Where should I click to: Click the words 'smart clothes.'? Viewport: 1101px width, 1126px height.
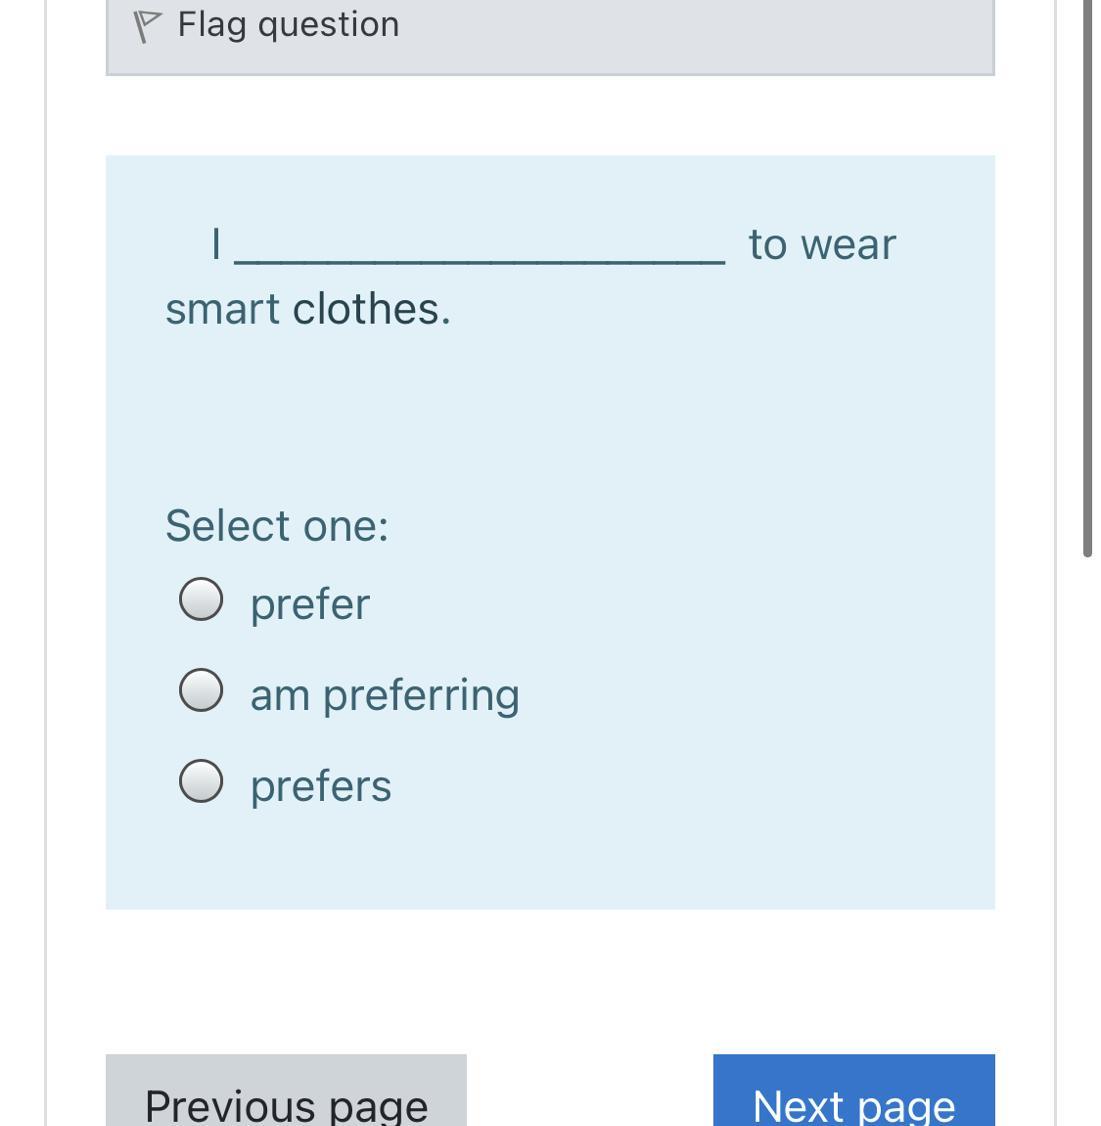[x=308, y=310]
